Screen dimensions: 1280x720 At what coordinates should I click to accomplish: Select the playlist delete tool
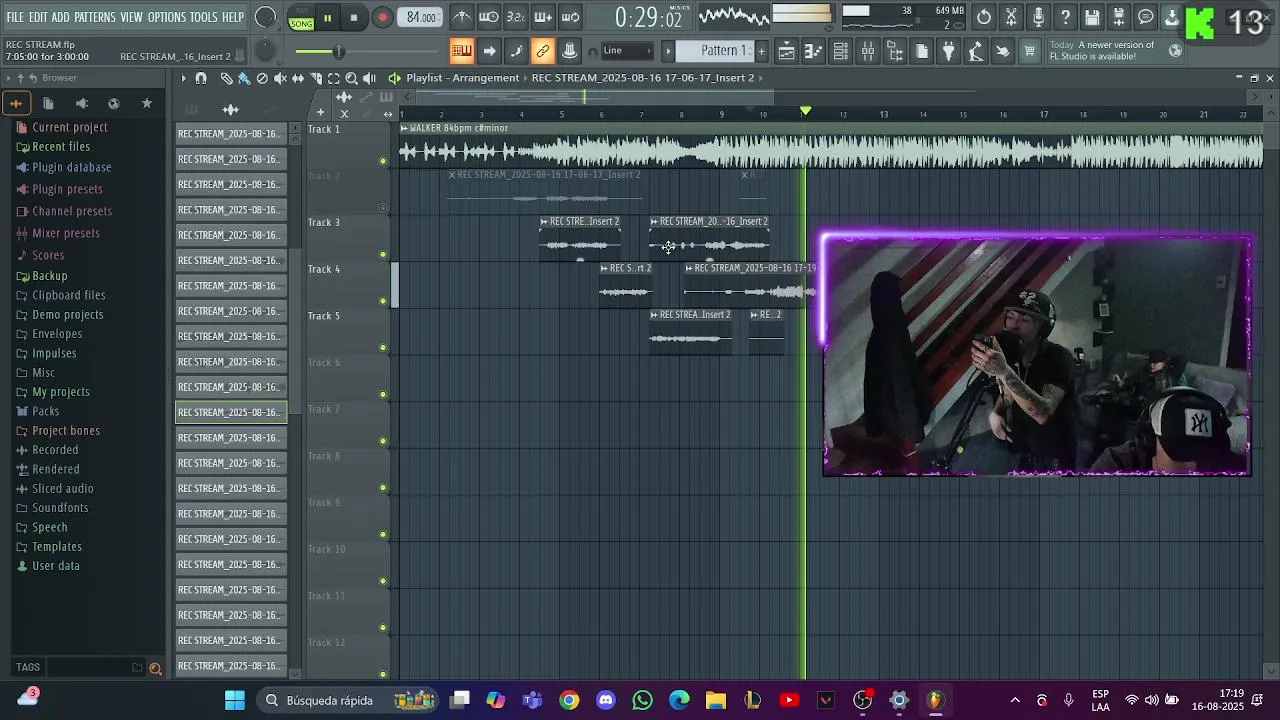pyautogui.click(x=262, y=78)
